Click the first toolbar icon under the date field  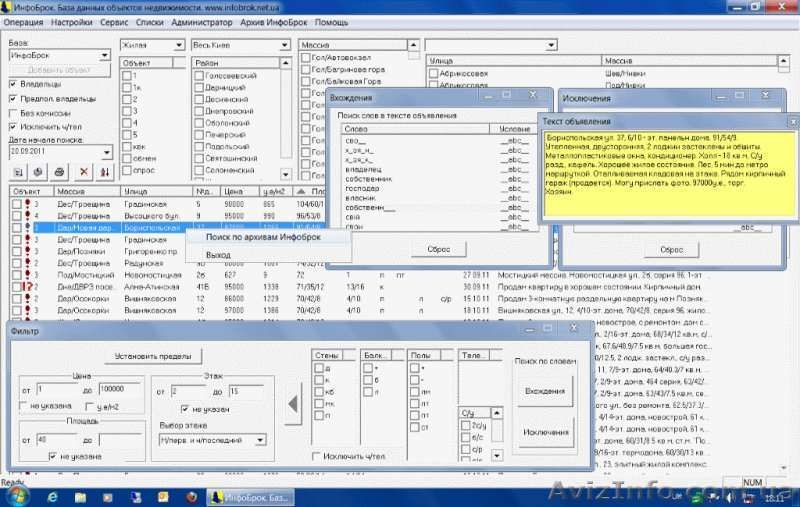coord(17,172)
